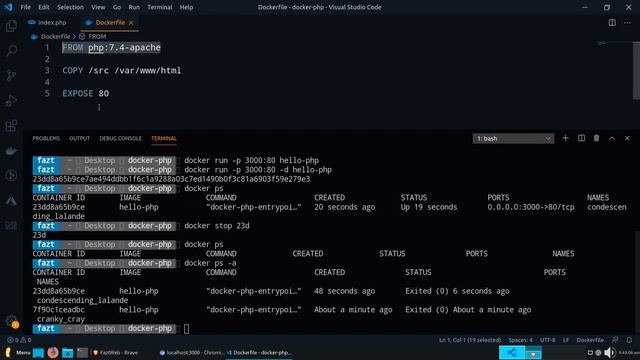Open the Explorer view in the activity bar
Image resolution: width=640 pixels, height=360 pixels.
(x=11, y=26)
